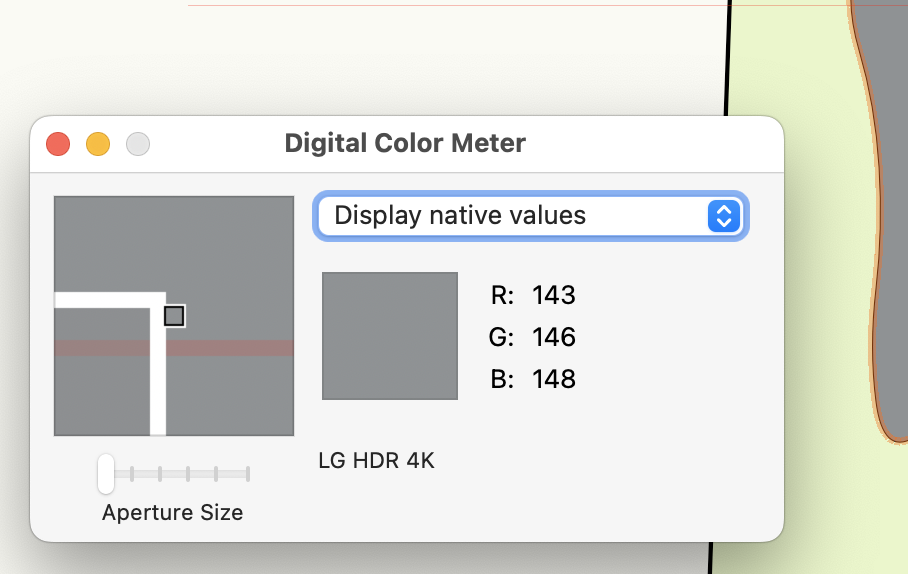Click the Aperture Size label

(x=172, y=513)
